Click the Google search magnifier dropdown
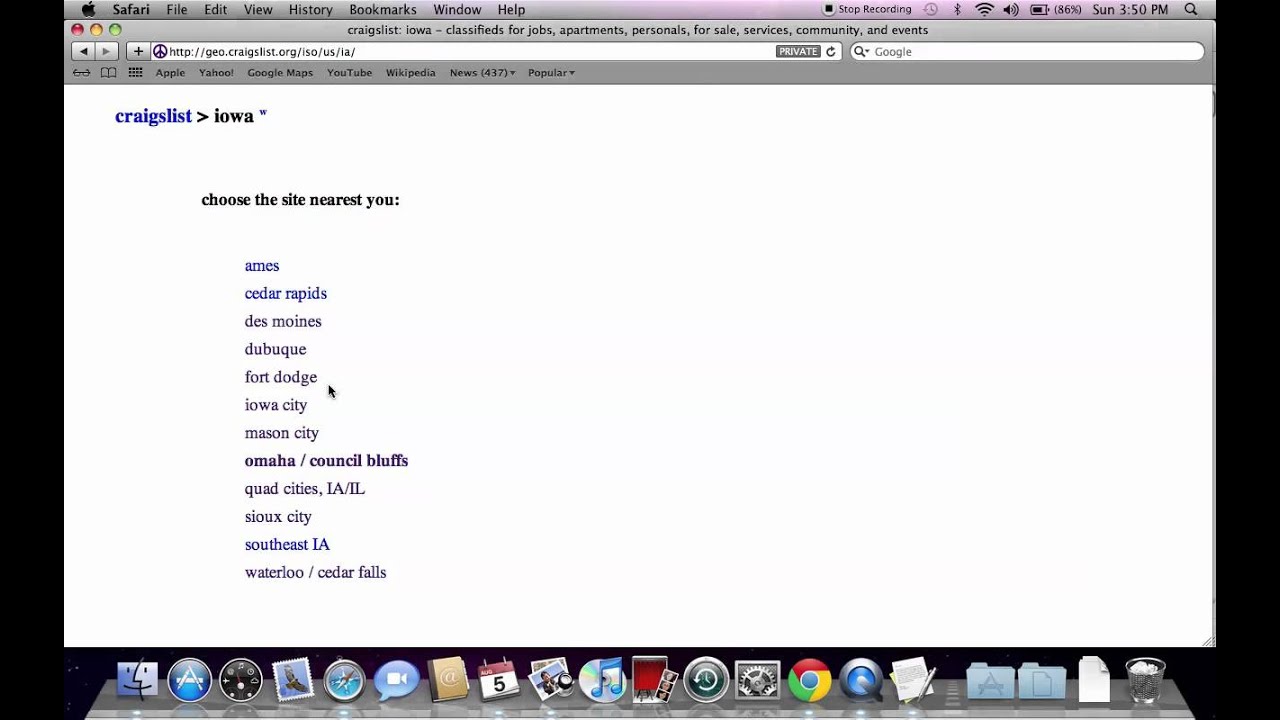The width and height of the screenshot is (1280, 720). 860,52
